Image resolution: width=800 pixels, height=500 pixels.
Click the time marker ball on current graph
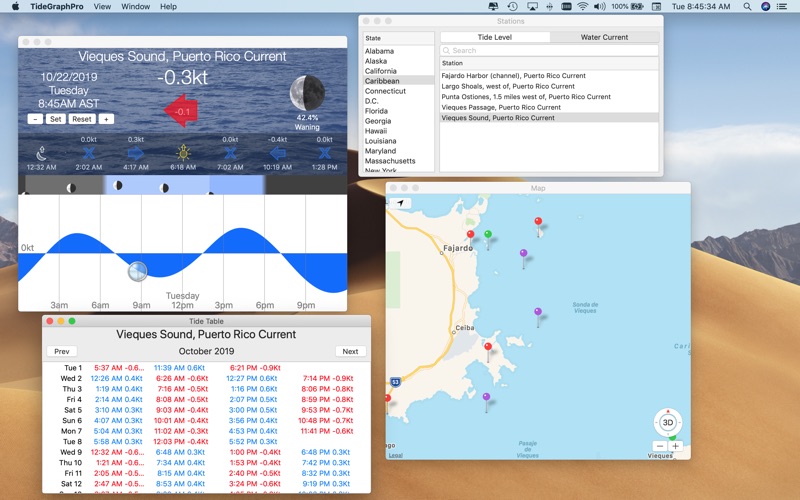[x=137, y=271]
